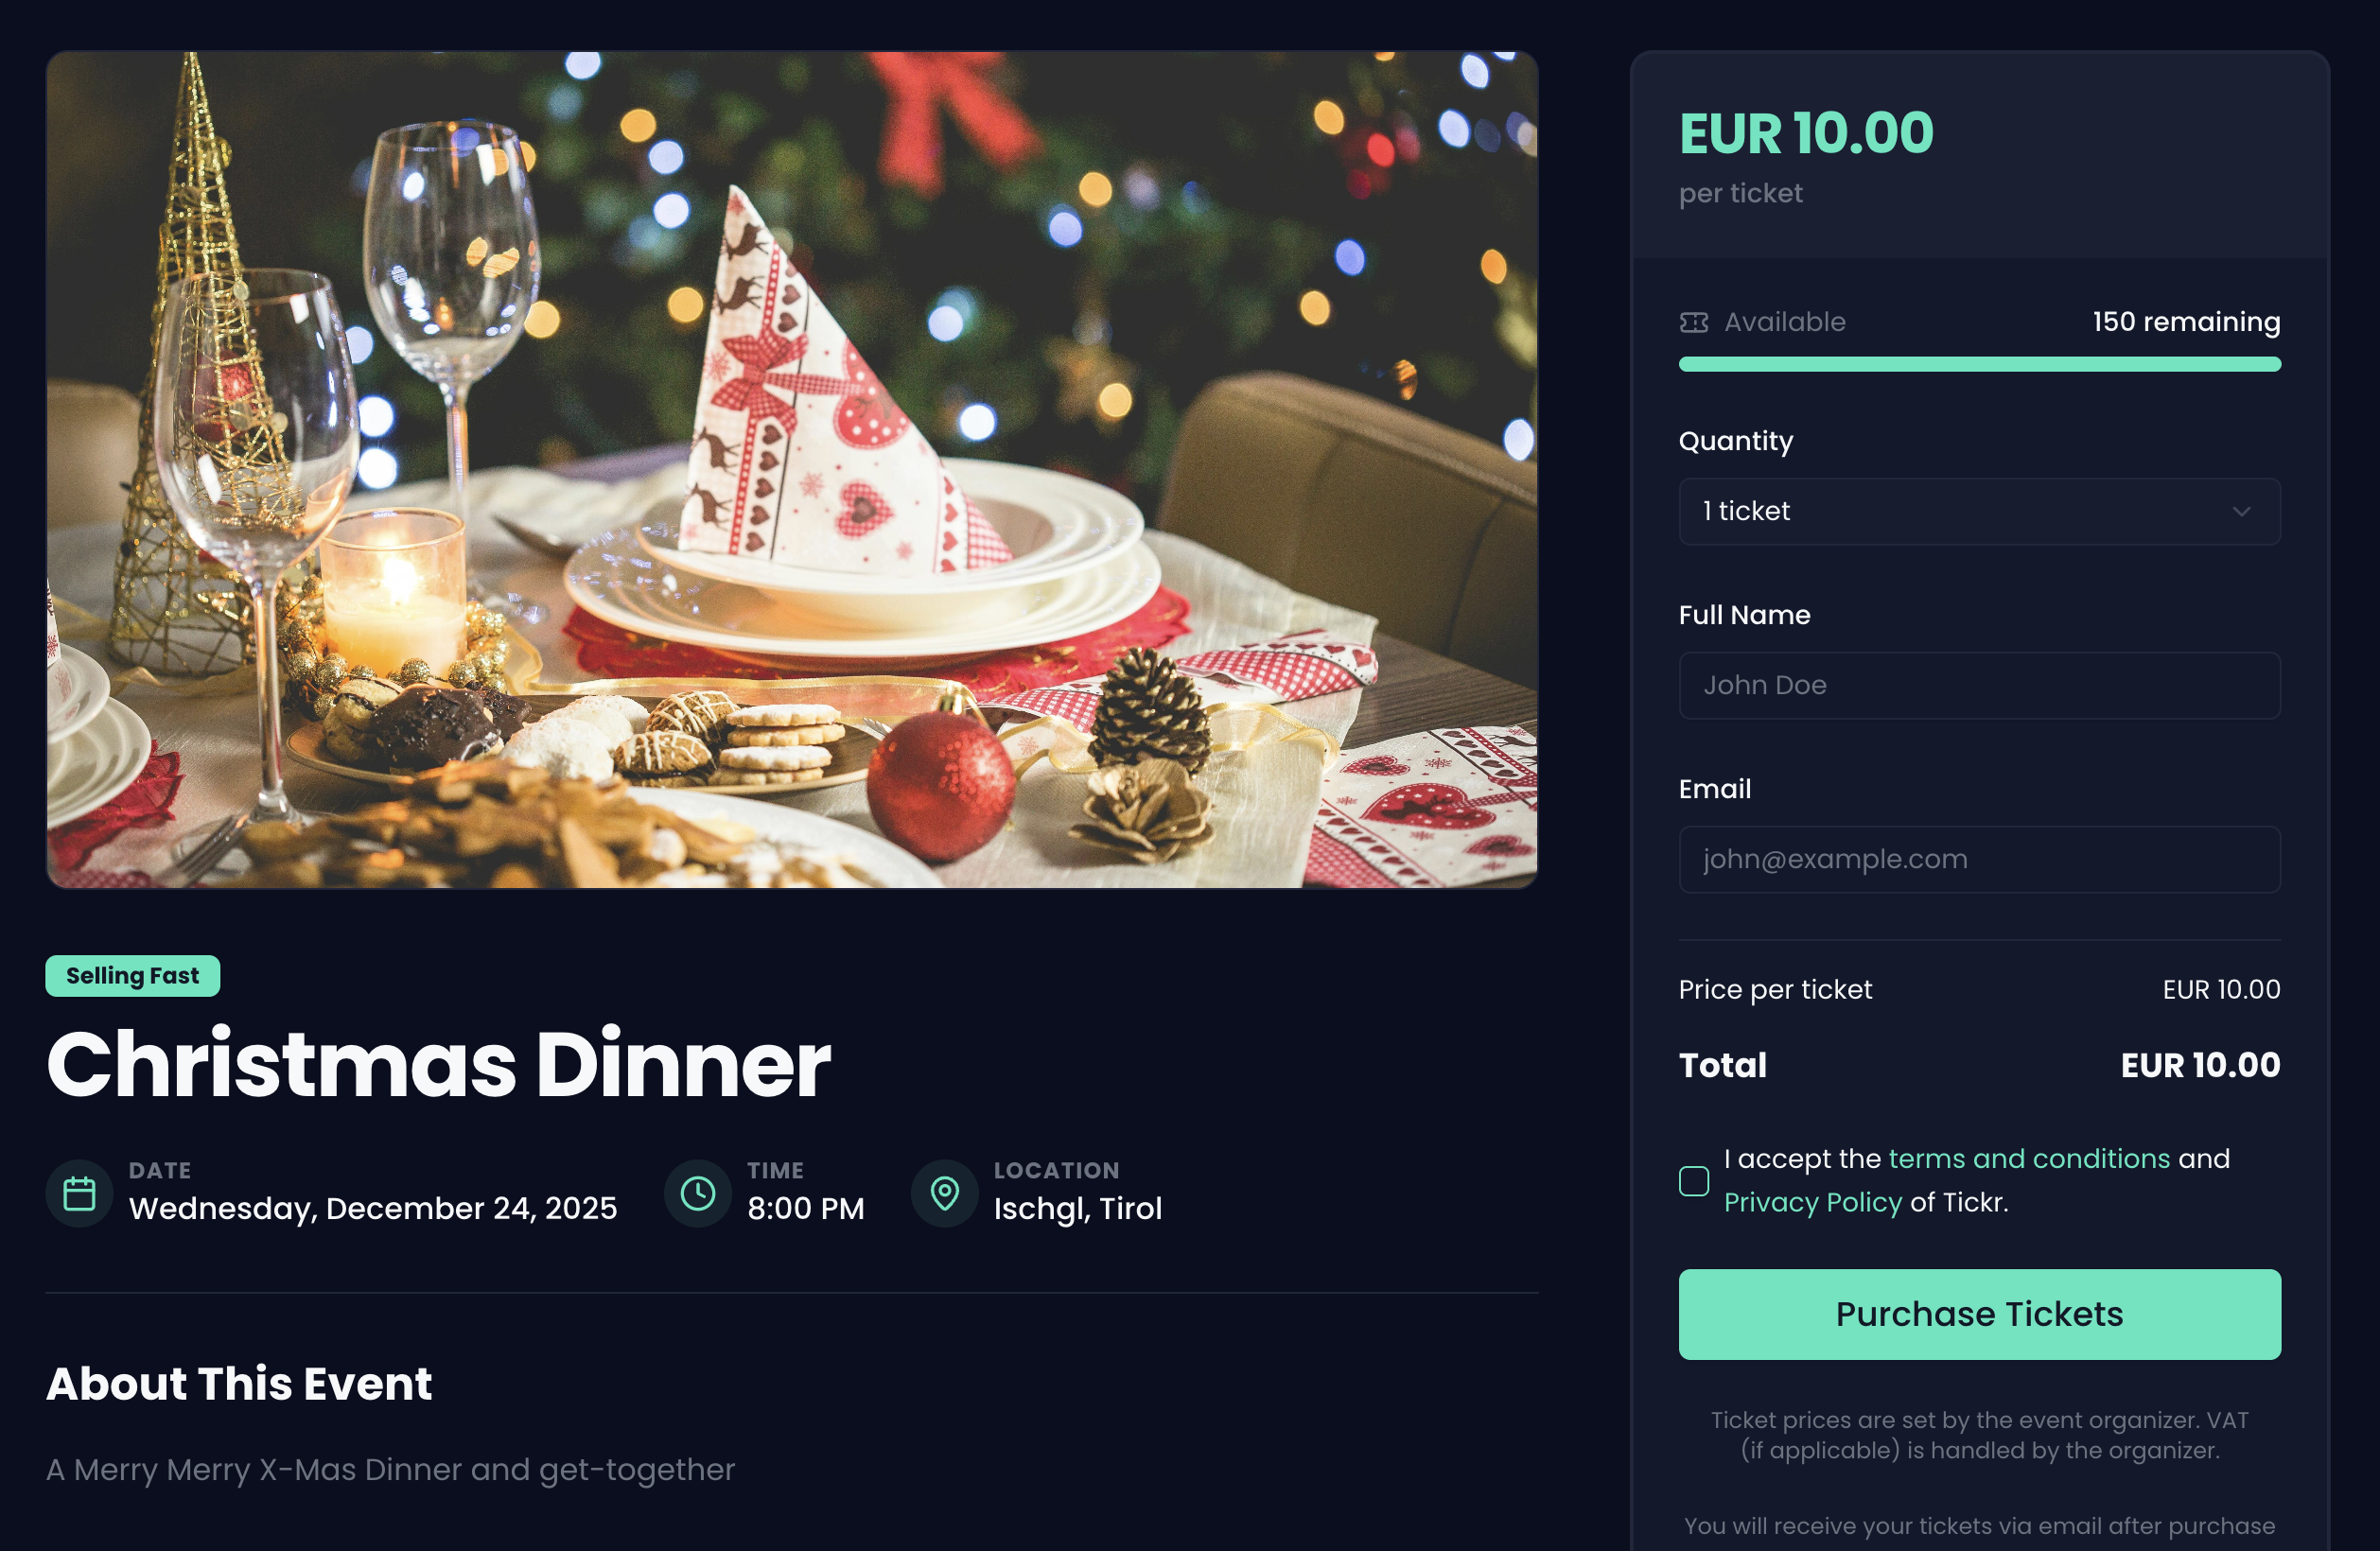2380x1551 pixels.
Task: Click the Christmas Dinner event title
Action: click(438, 1064)
